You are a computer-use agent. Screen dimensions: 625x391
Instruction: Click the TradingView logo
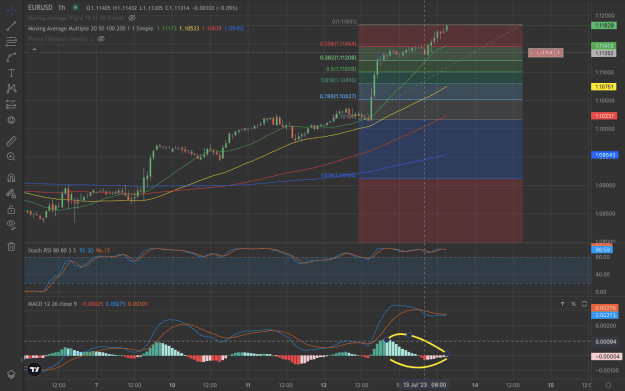(35, 369)
